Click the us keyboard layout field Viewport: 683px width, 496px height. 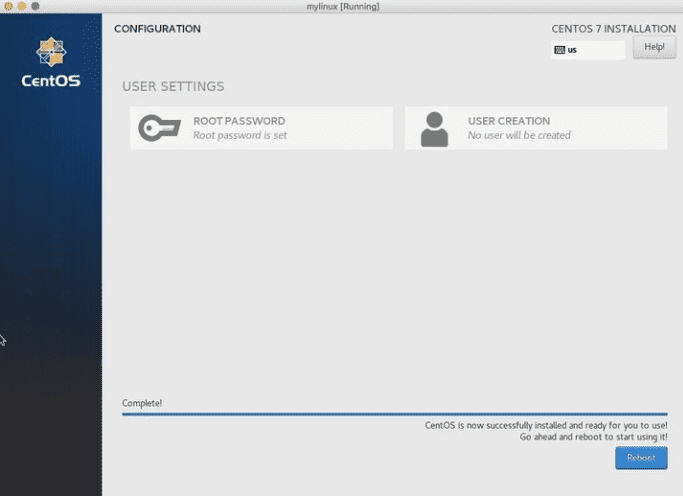[x=588, y=50]
